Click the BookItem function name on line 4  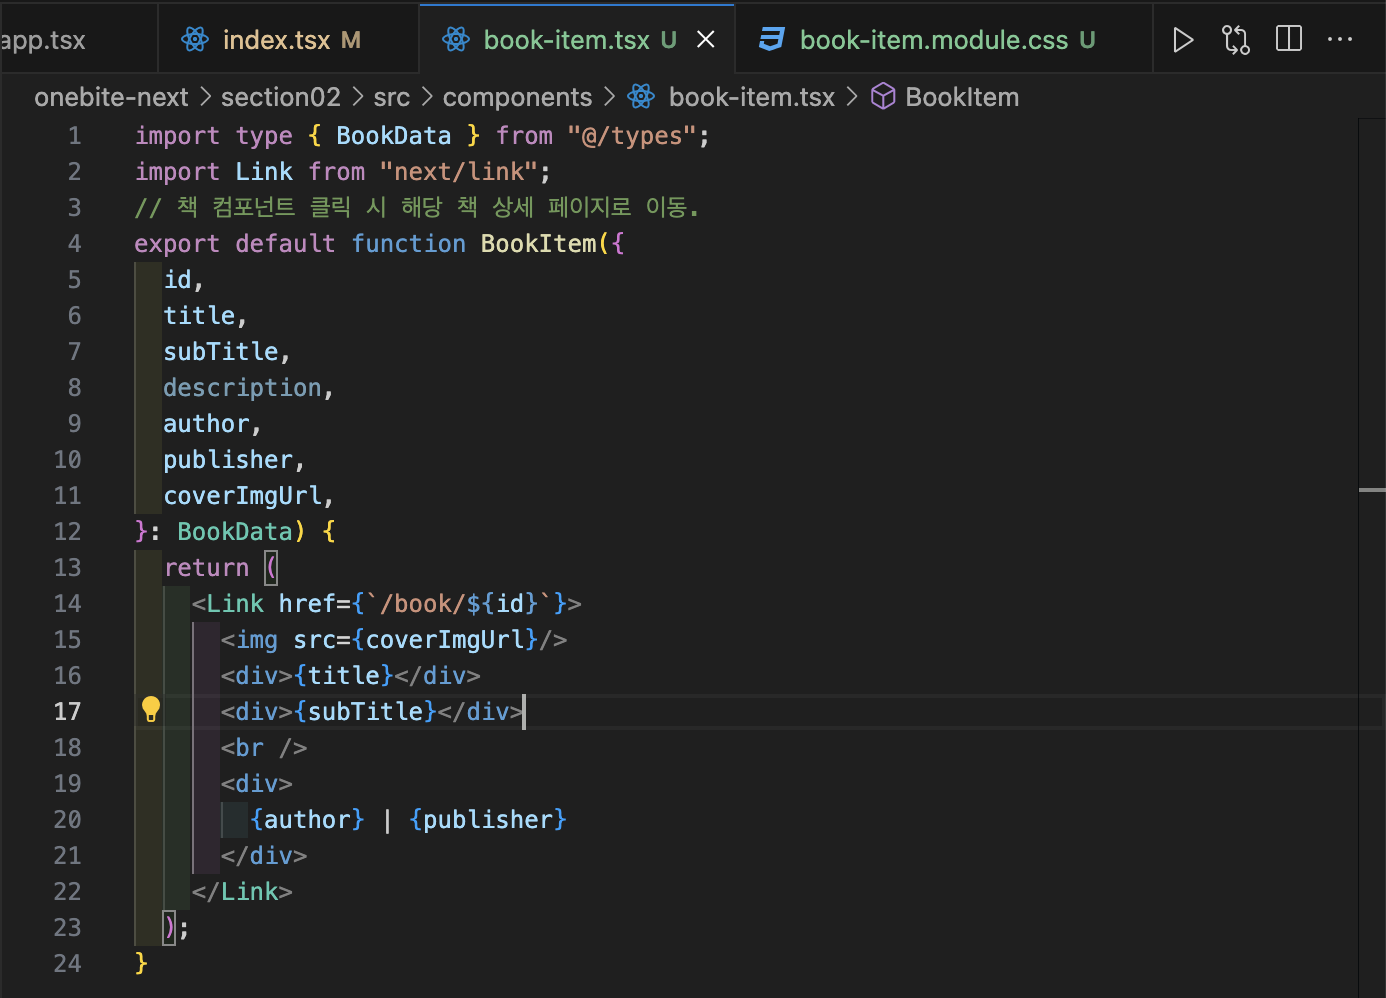538,244
